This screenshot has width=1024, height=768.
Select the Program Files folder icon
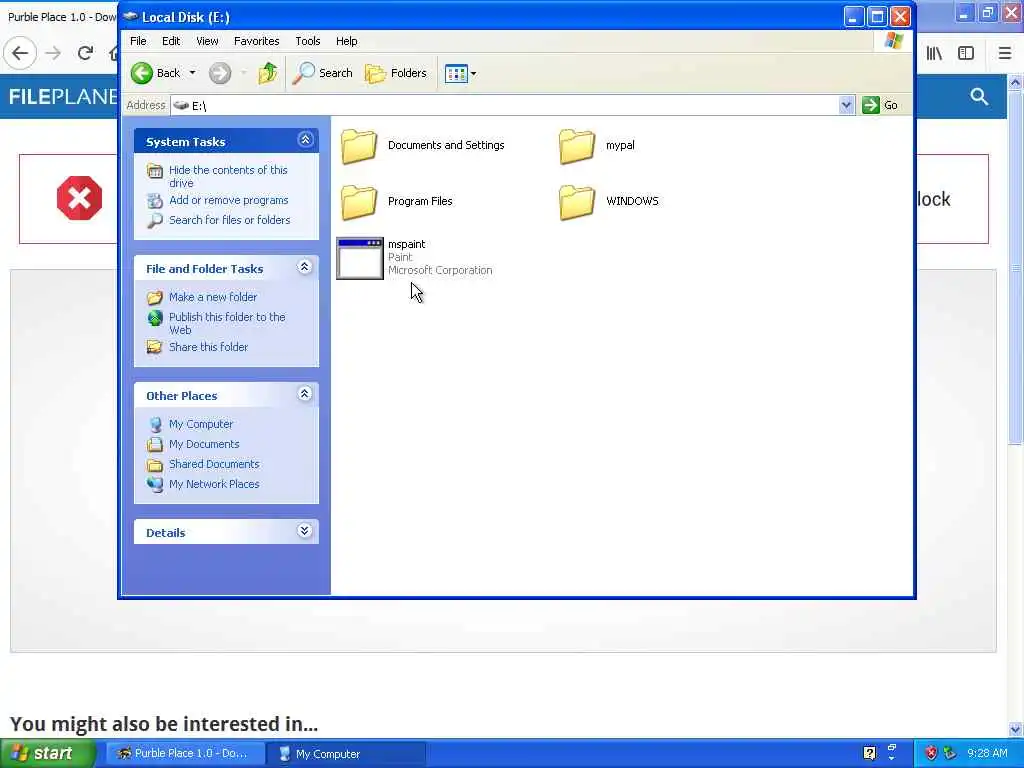coord(359,202)
